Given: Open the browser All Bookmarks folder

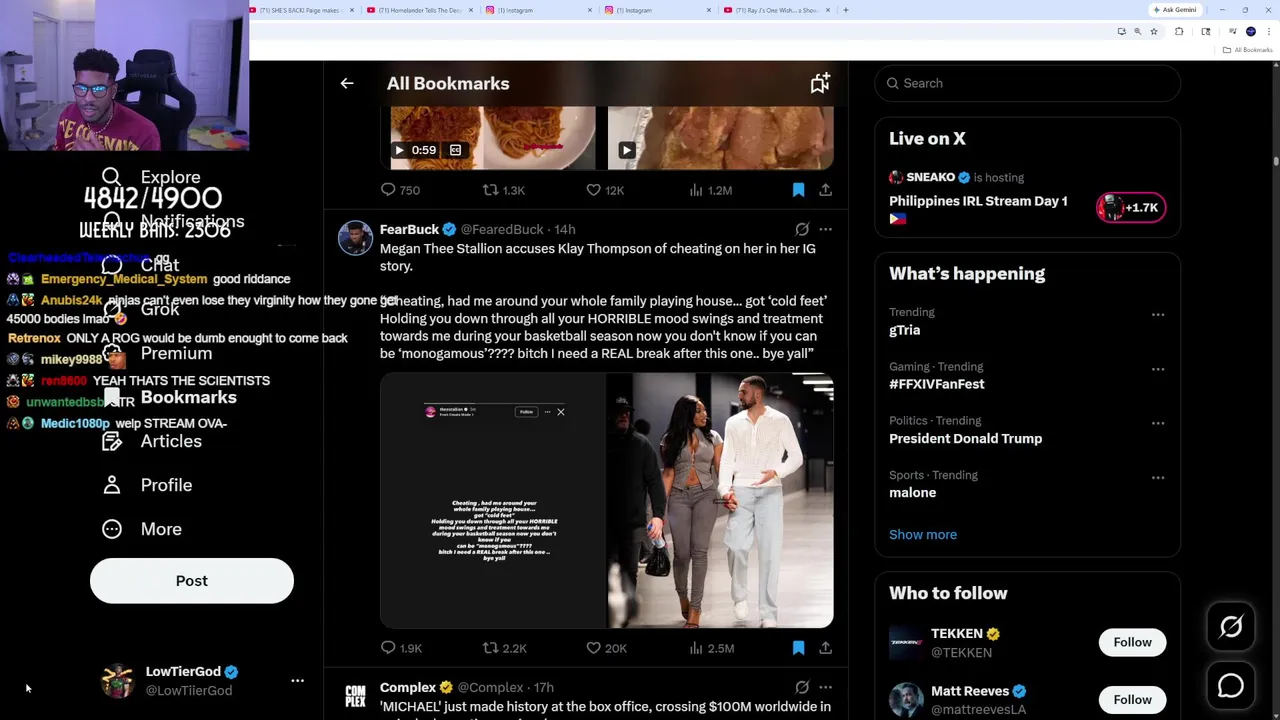Looking at the screenshot, I should coord(1248,50).
